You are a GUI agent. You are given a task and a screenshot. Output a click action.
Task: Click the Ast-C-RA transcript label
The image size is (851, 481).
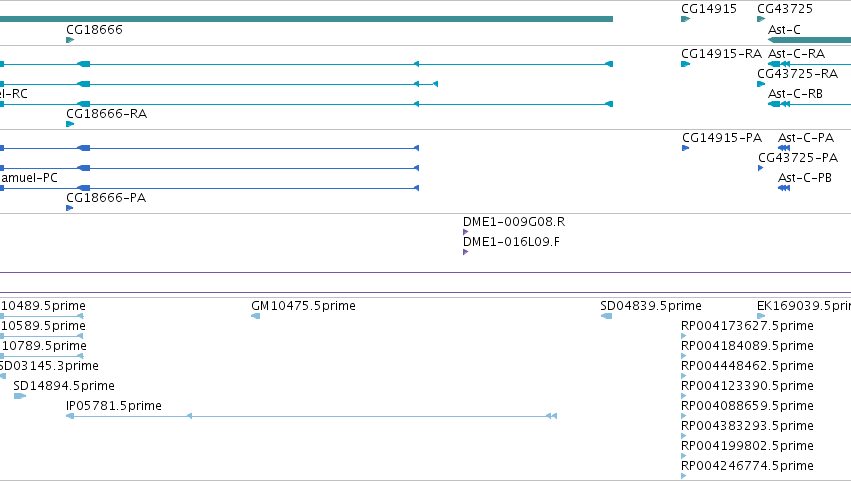tap(796, 54)
